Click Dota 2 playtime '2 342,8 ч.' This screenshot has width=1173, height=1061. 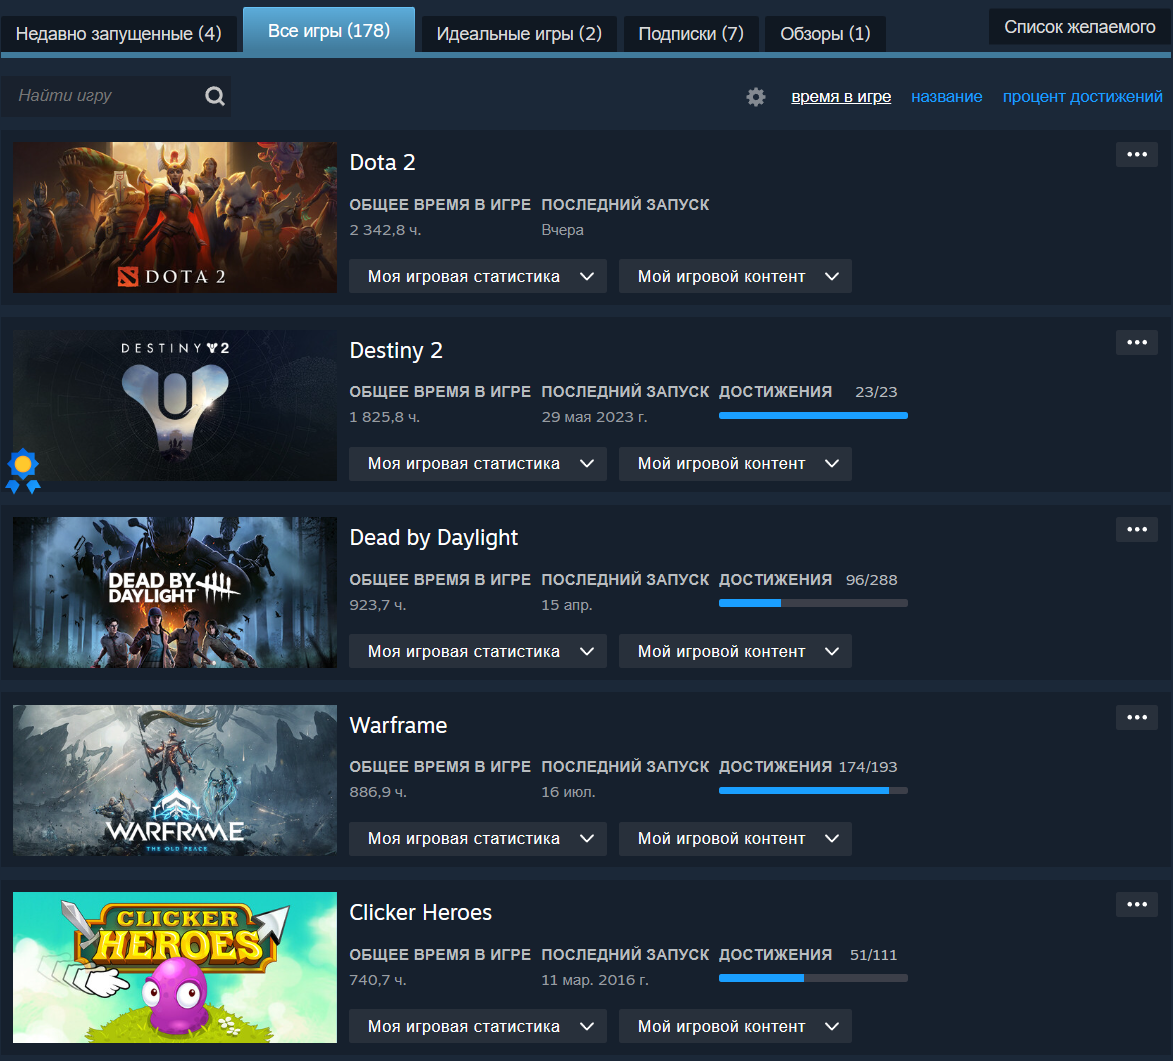point(385,230)
